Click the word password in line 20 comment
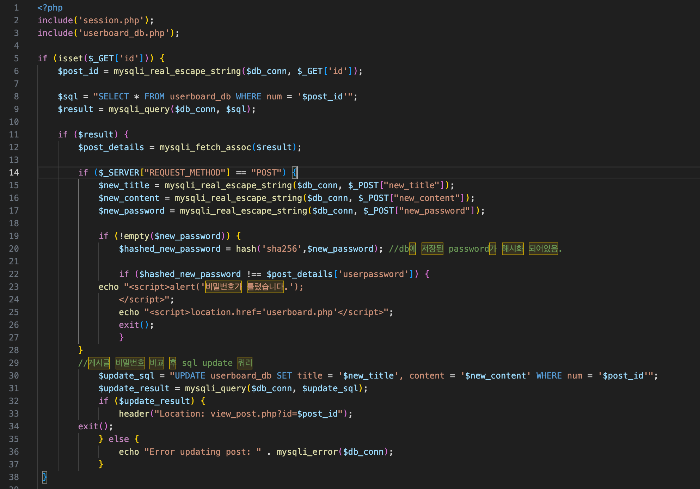Screen dimensions: 700x489 click(x=468, y=249)
